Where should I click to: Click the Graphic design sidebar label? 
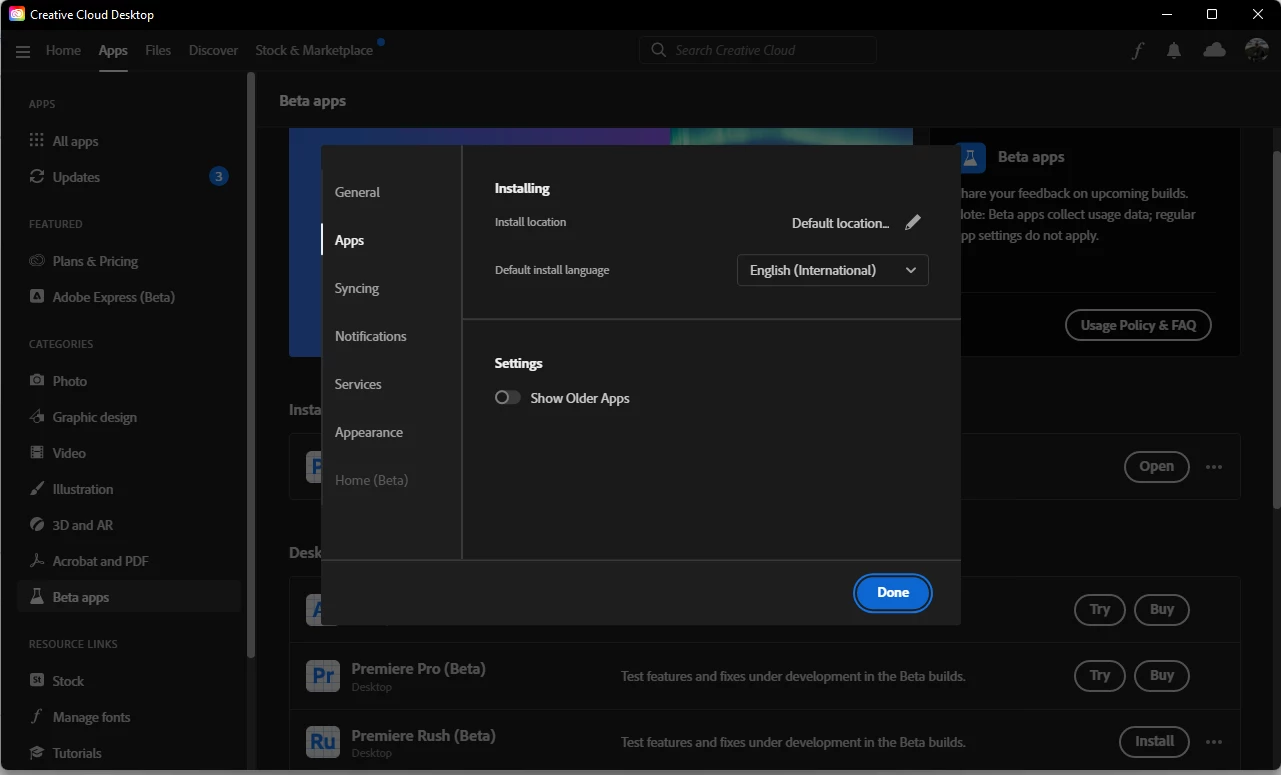click(95, 417)
